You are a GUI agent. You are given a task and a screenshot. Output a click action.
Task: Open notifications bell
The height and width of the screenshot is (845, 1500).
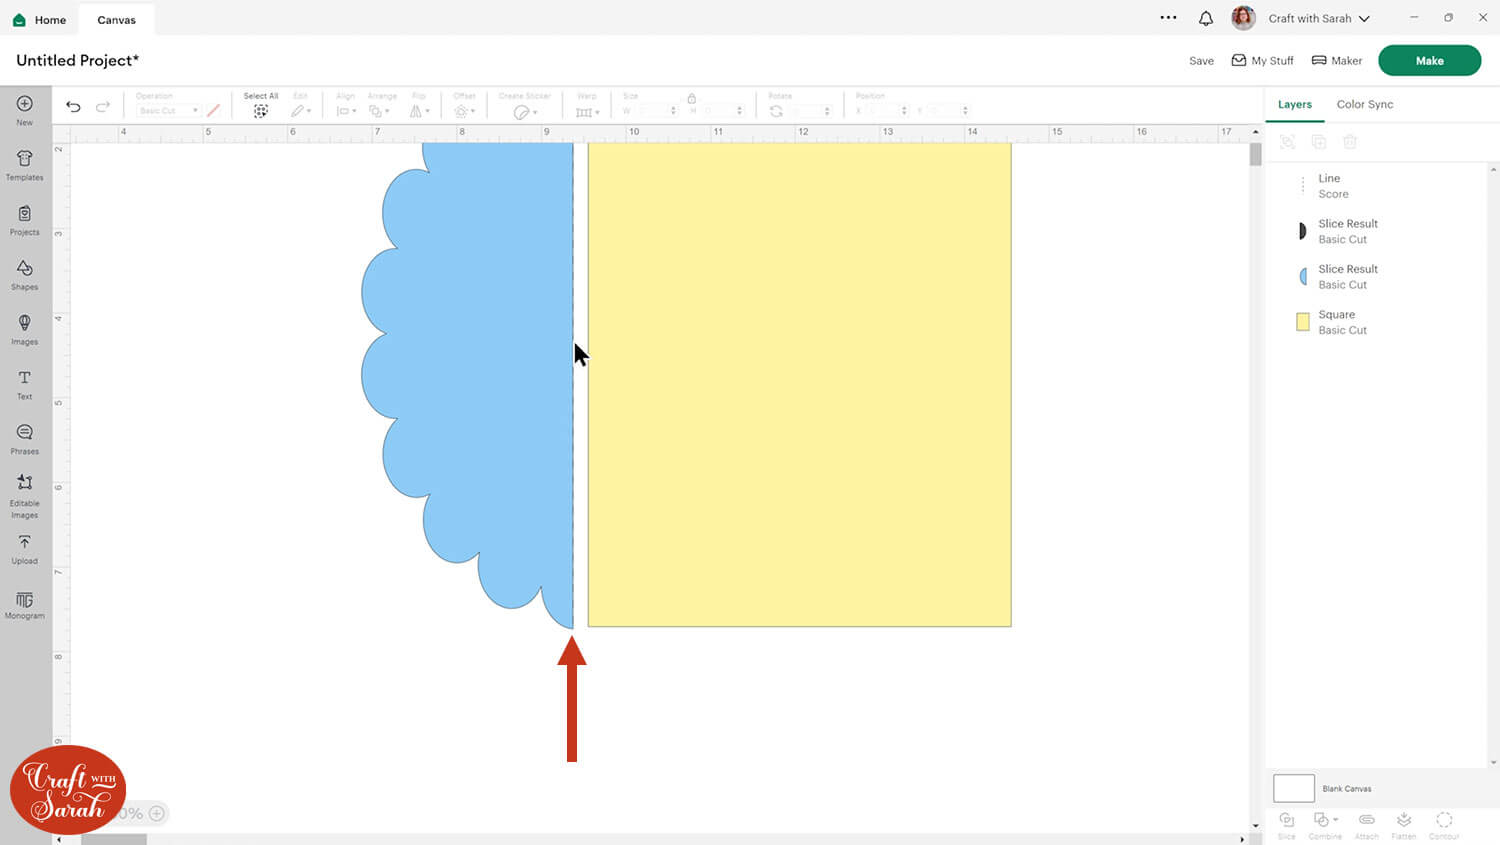[x=1206, y=18]
